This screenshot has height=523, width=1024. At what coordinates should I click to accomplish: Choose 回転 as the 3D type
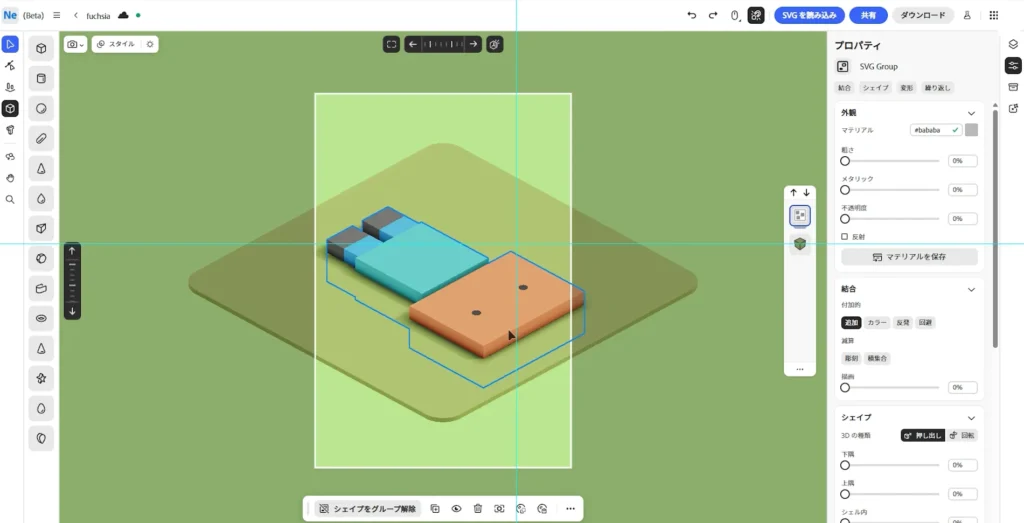coord(961,435)
